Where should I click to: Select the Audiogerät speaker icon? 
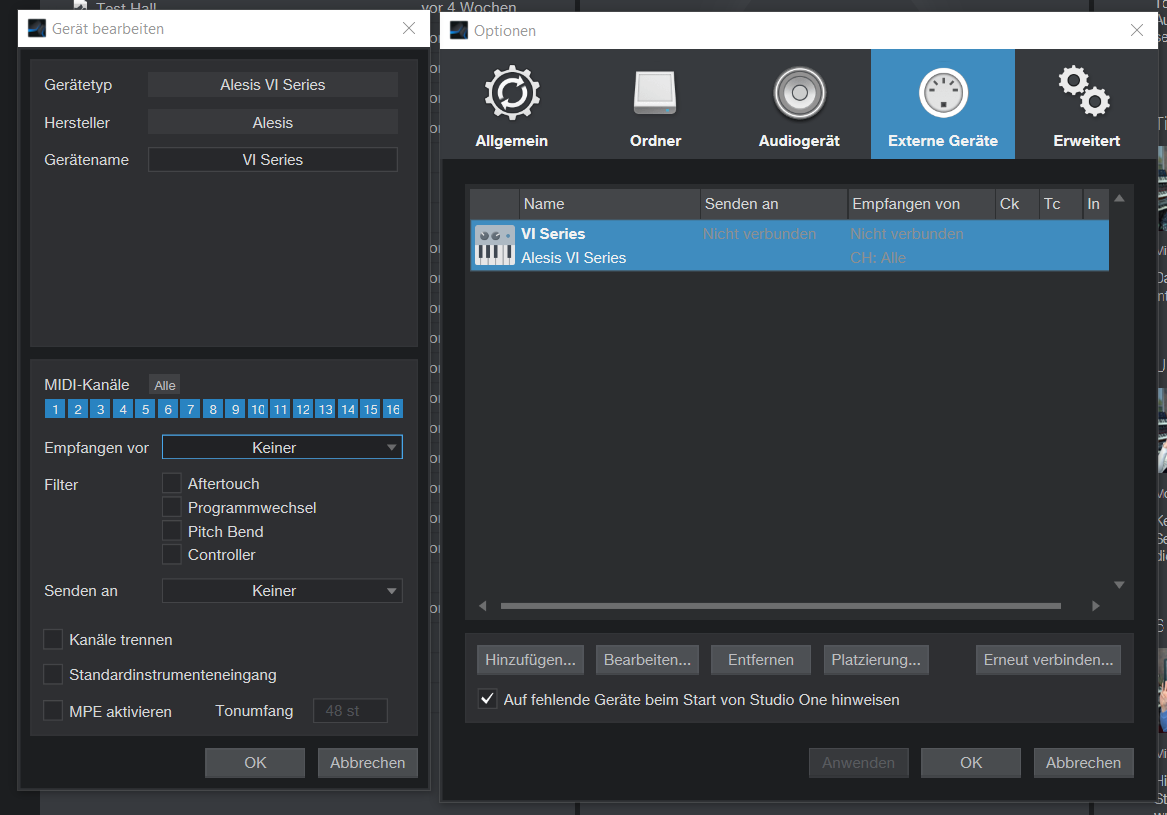click(799, 94)
